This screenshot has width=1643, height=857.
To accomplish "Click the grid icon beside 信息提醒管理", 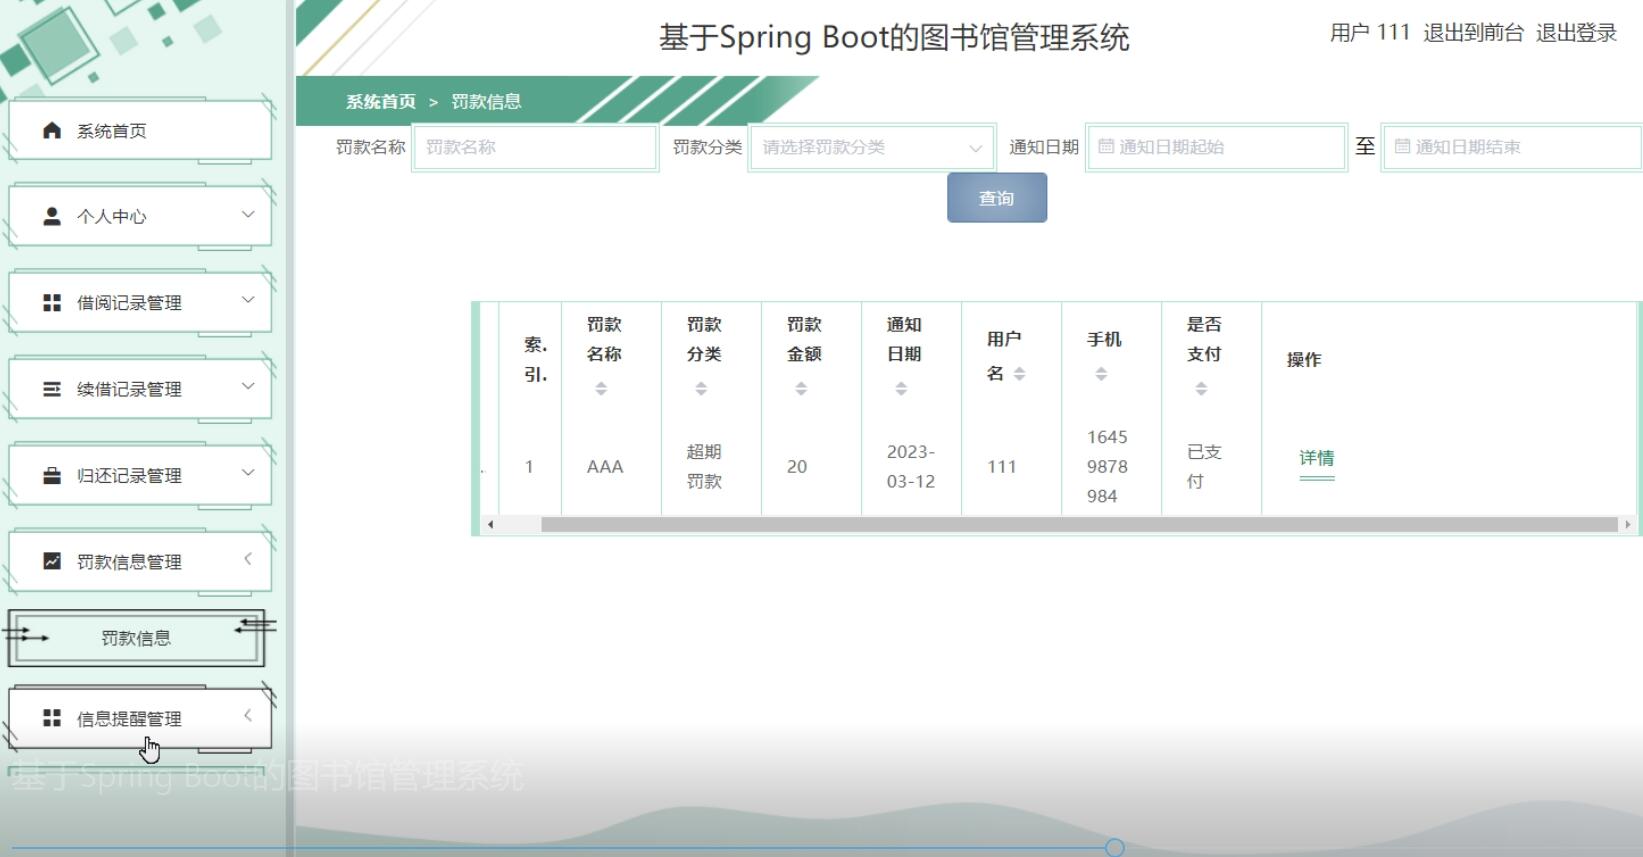I will [52, 718].
